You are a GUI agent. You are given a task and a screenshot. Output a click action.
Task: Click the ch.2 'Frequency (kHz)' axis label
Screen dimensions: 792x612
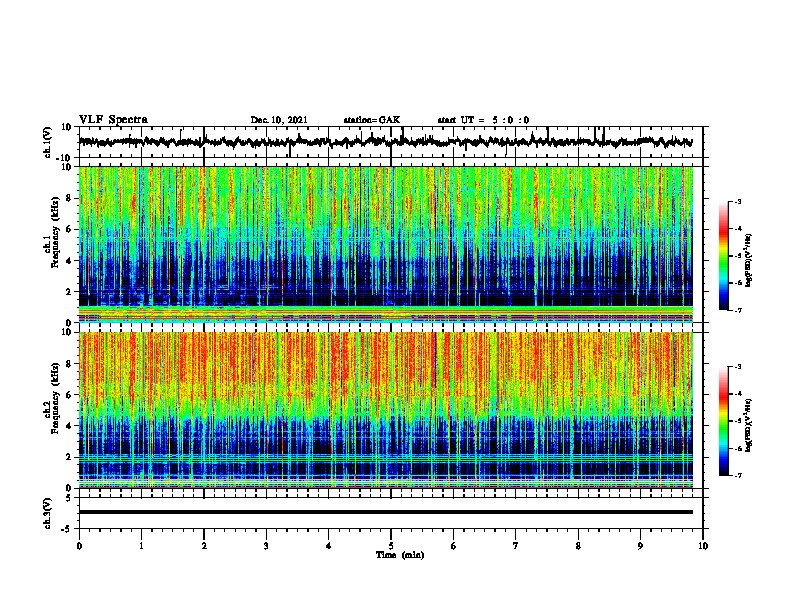55,397
